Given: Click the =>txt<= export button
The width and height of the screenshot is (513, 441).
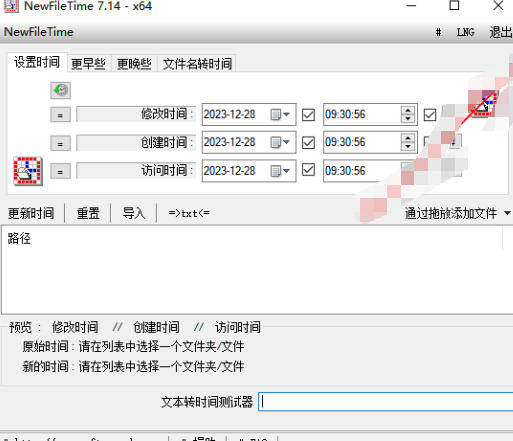Looking at the screenshot, I should 189,213.
